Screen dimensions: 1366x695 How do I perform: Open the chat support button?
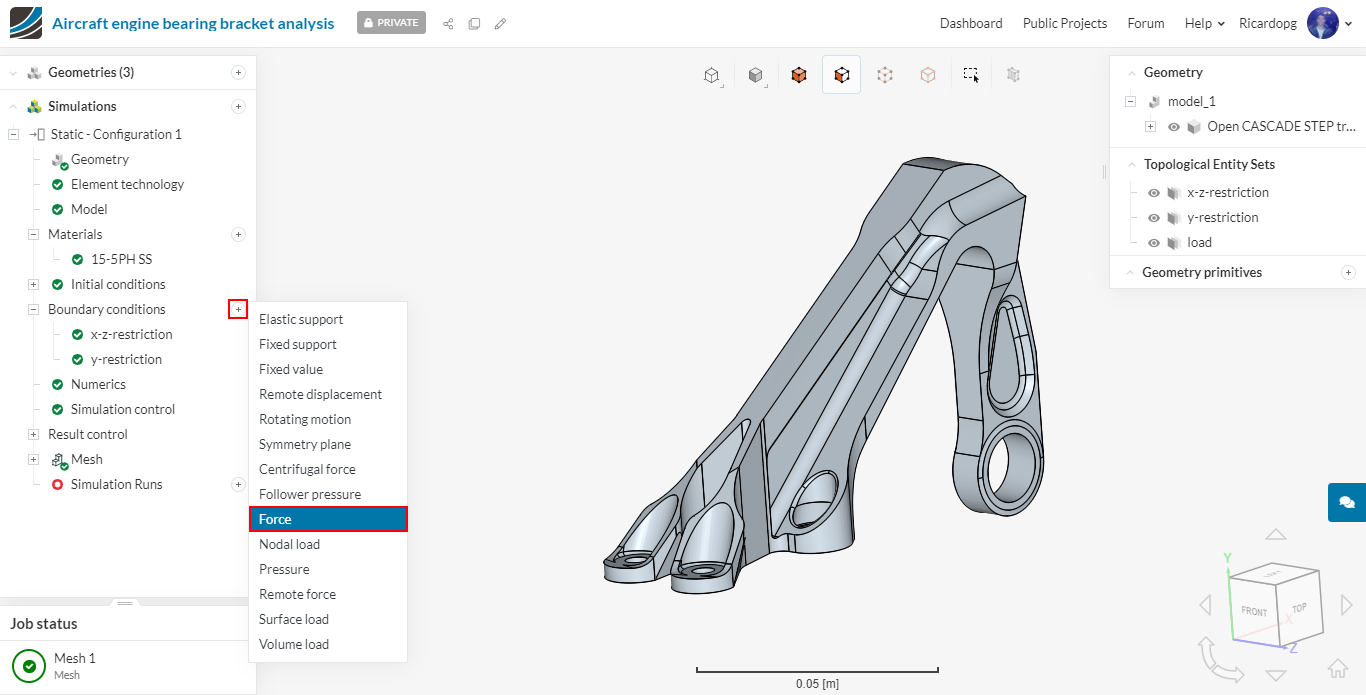pos(1346,502)
